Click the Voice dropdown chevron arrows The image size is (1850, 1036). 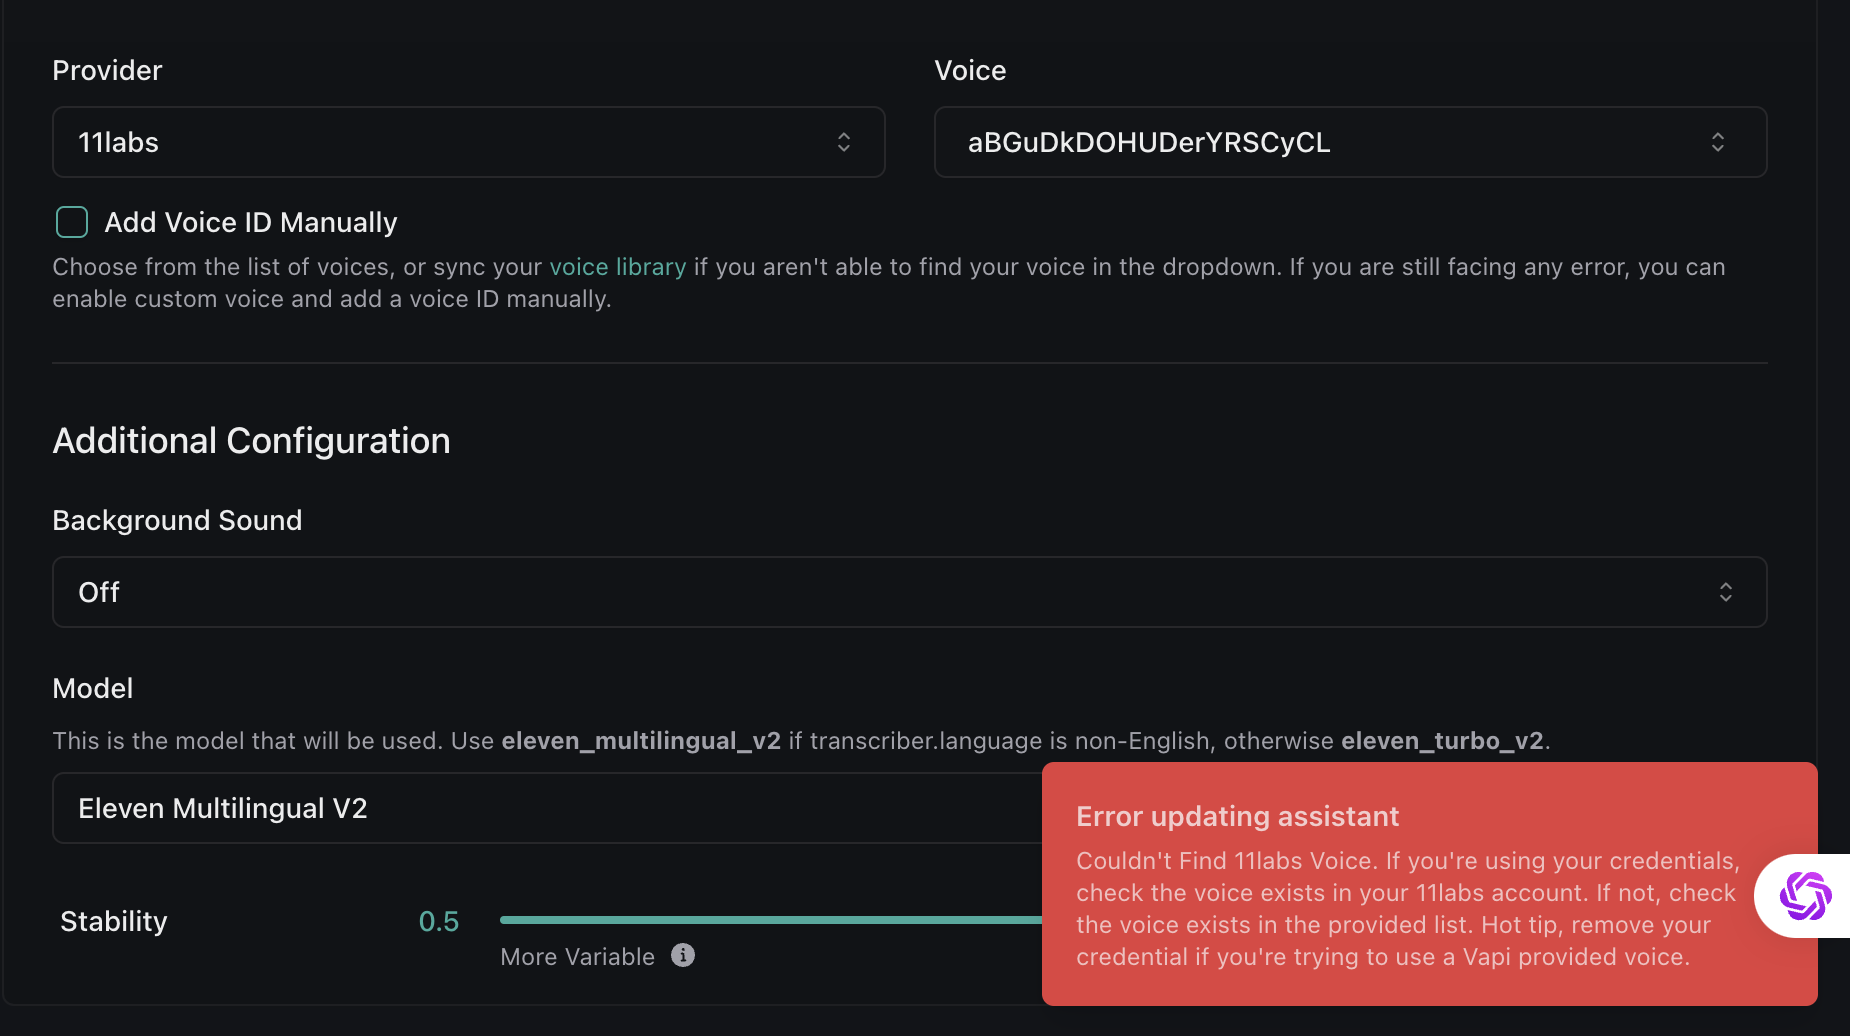(x=1718, y=142)
